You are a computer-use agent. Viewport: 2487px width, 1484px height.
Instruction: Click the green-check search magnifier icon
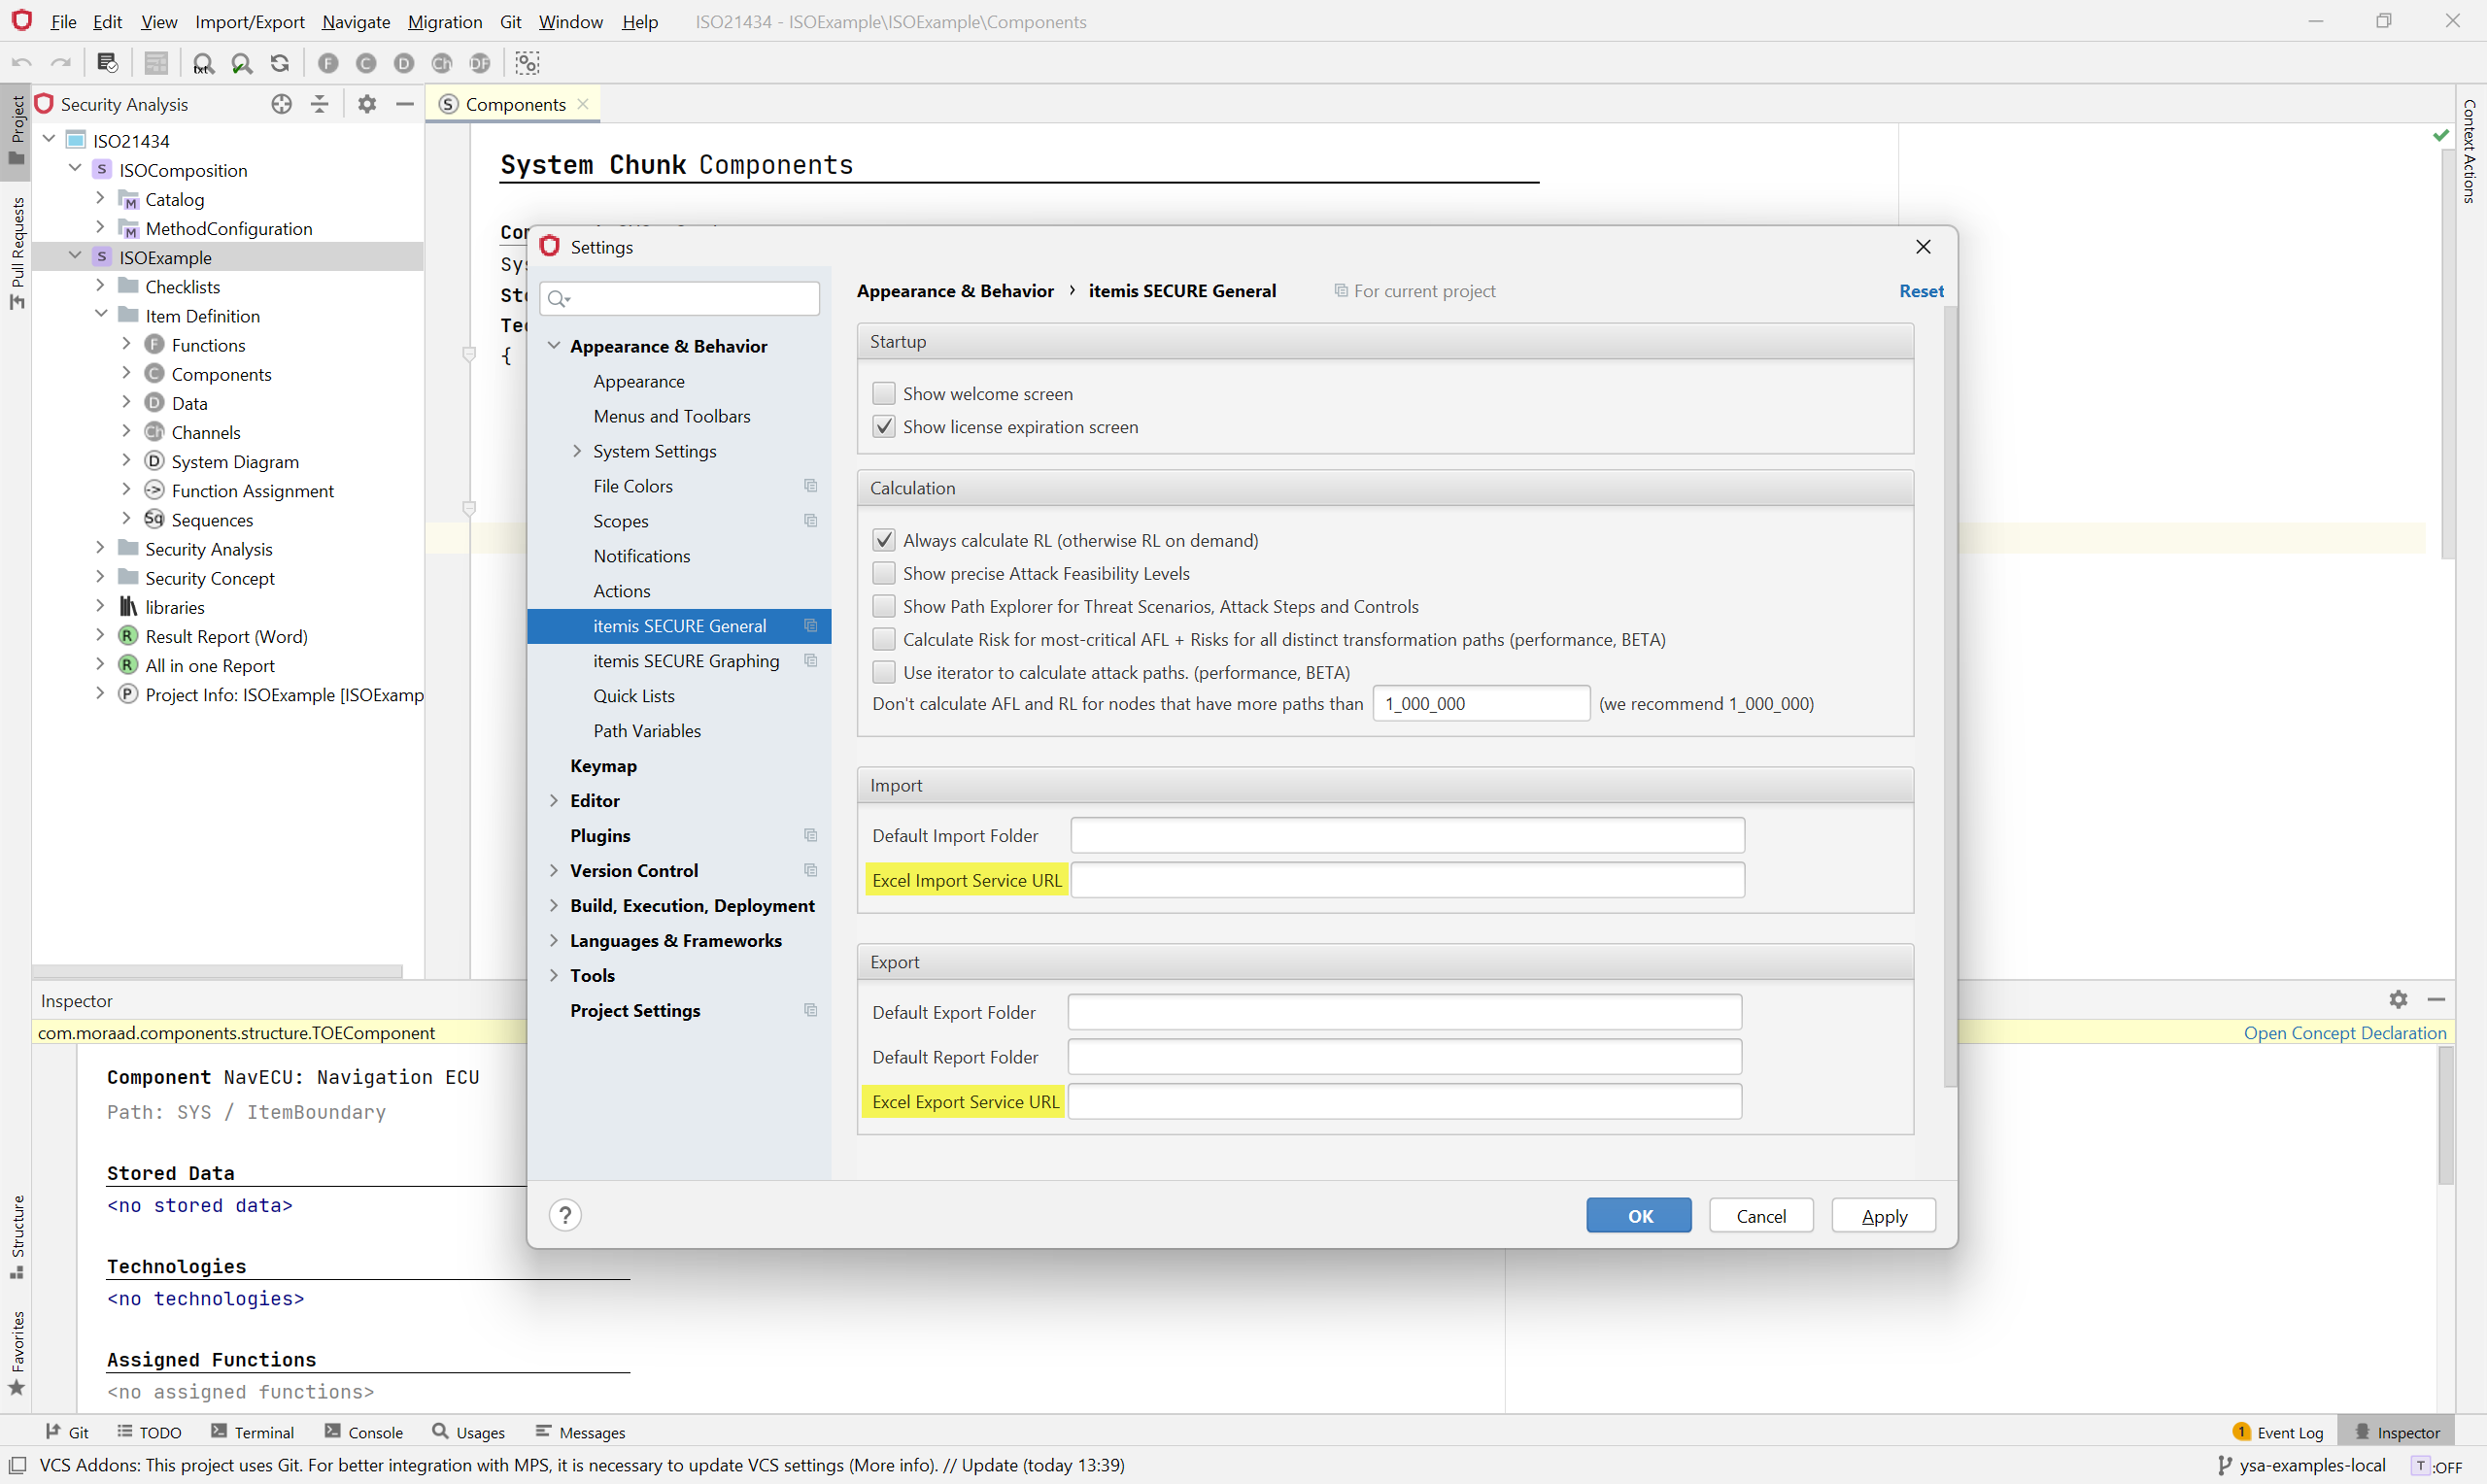[242, 63]
